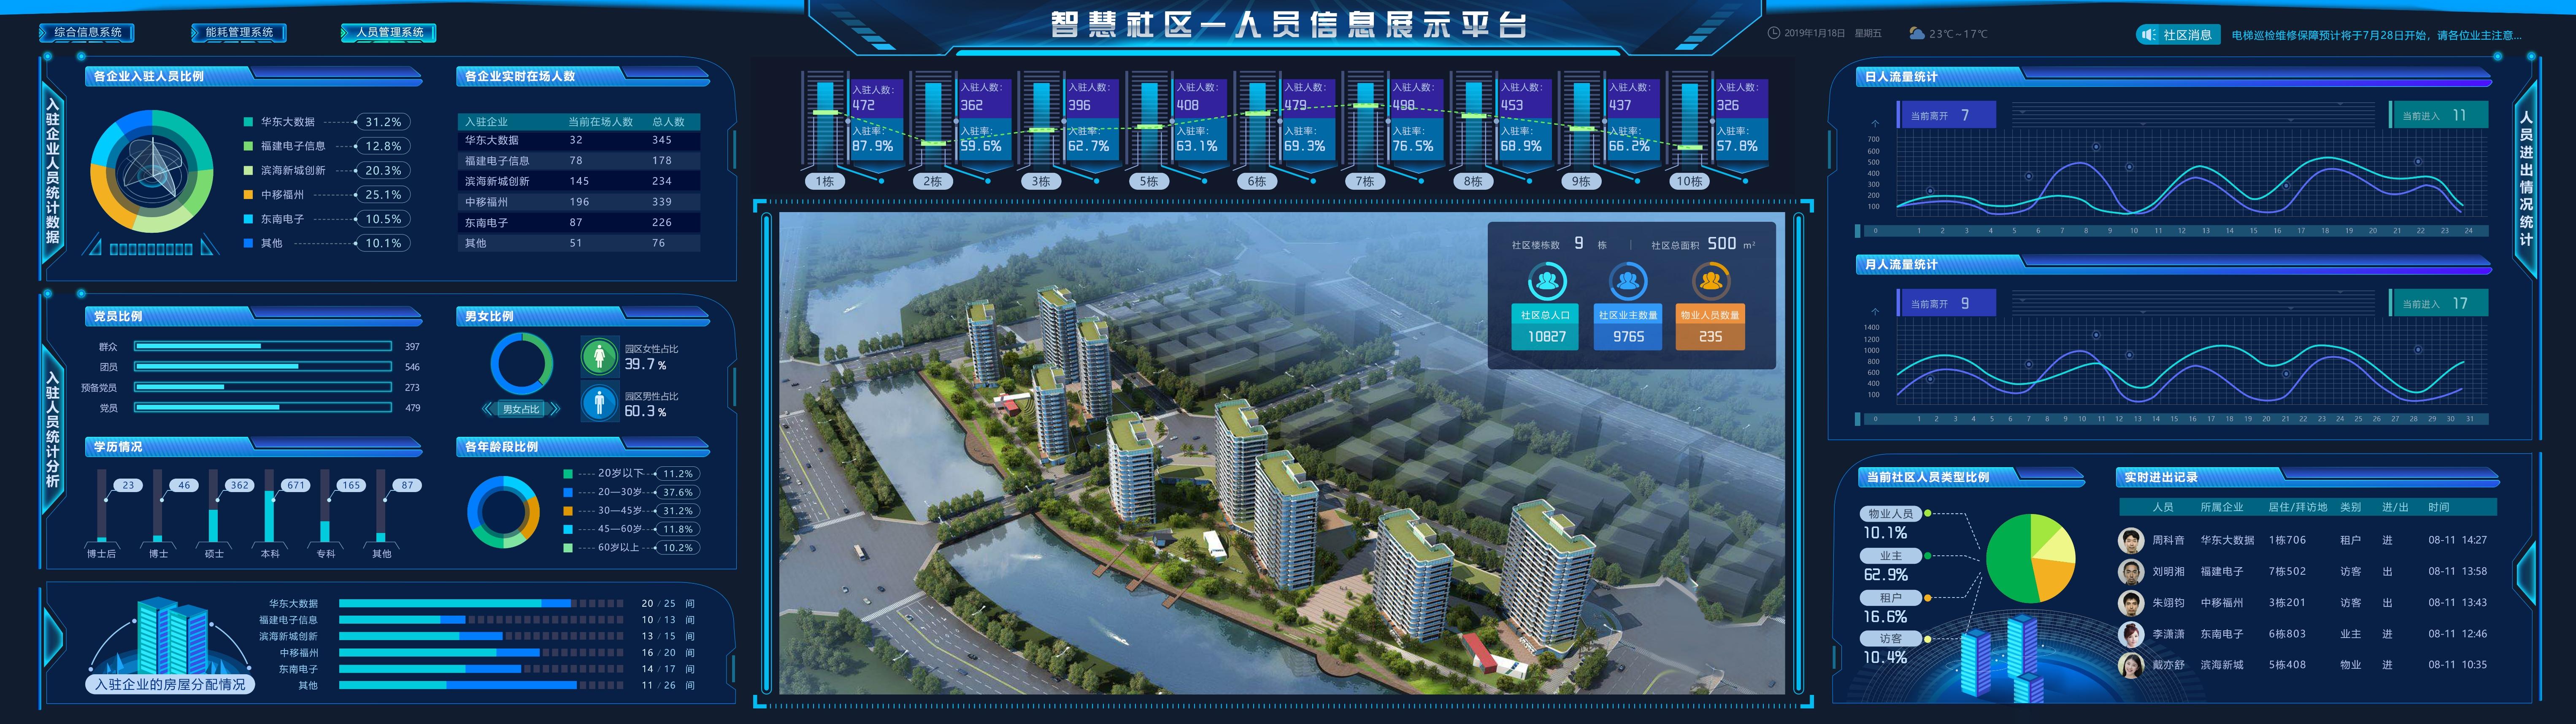Toggle the 福建电子信息 legend square

248,146
